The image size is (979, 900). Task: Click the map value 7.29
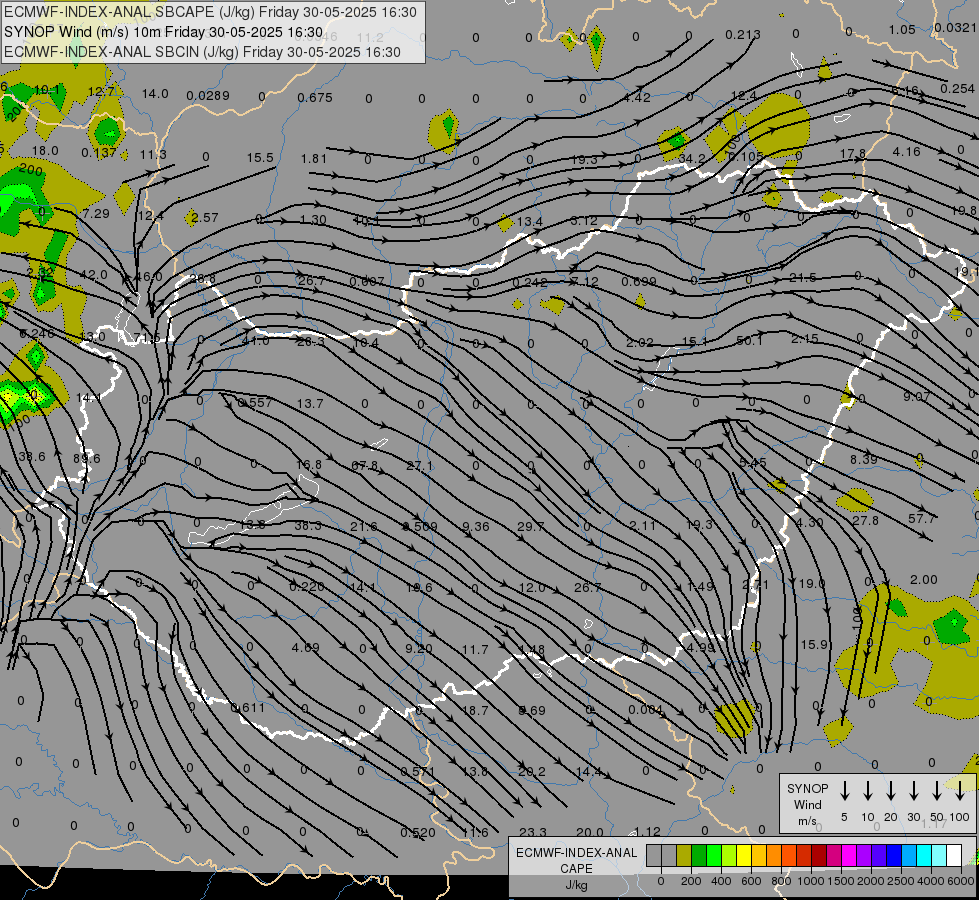pyautogui.click(x=96, y=214)
